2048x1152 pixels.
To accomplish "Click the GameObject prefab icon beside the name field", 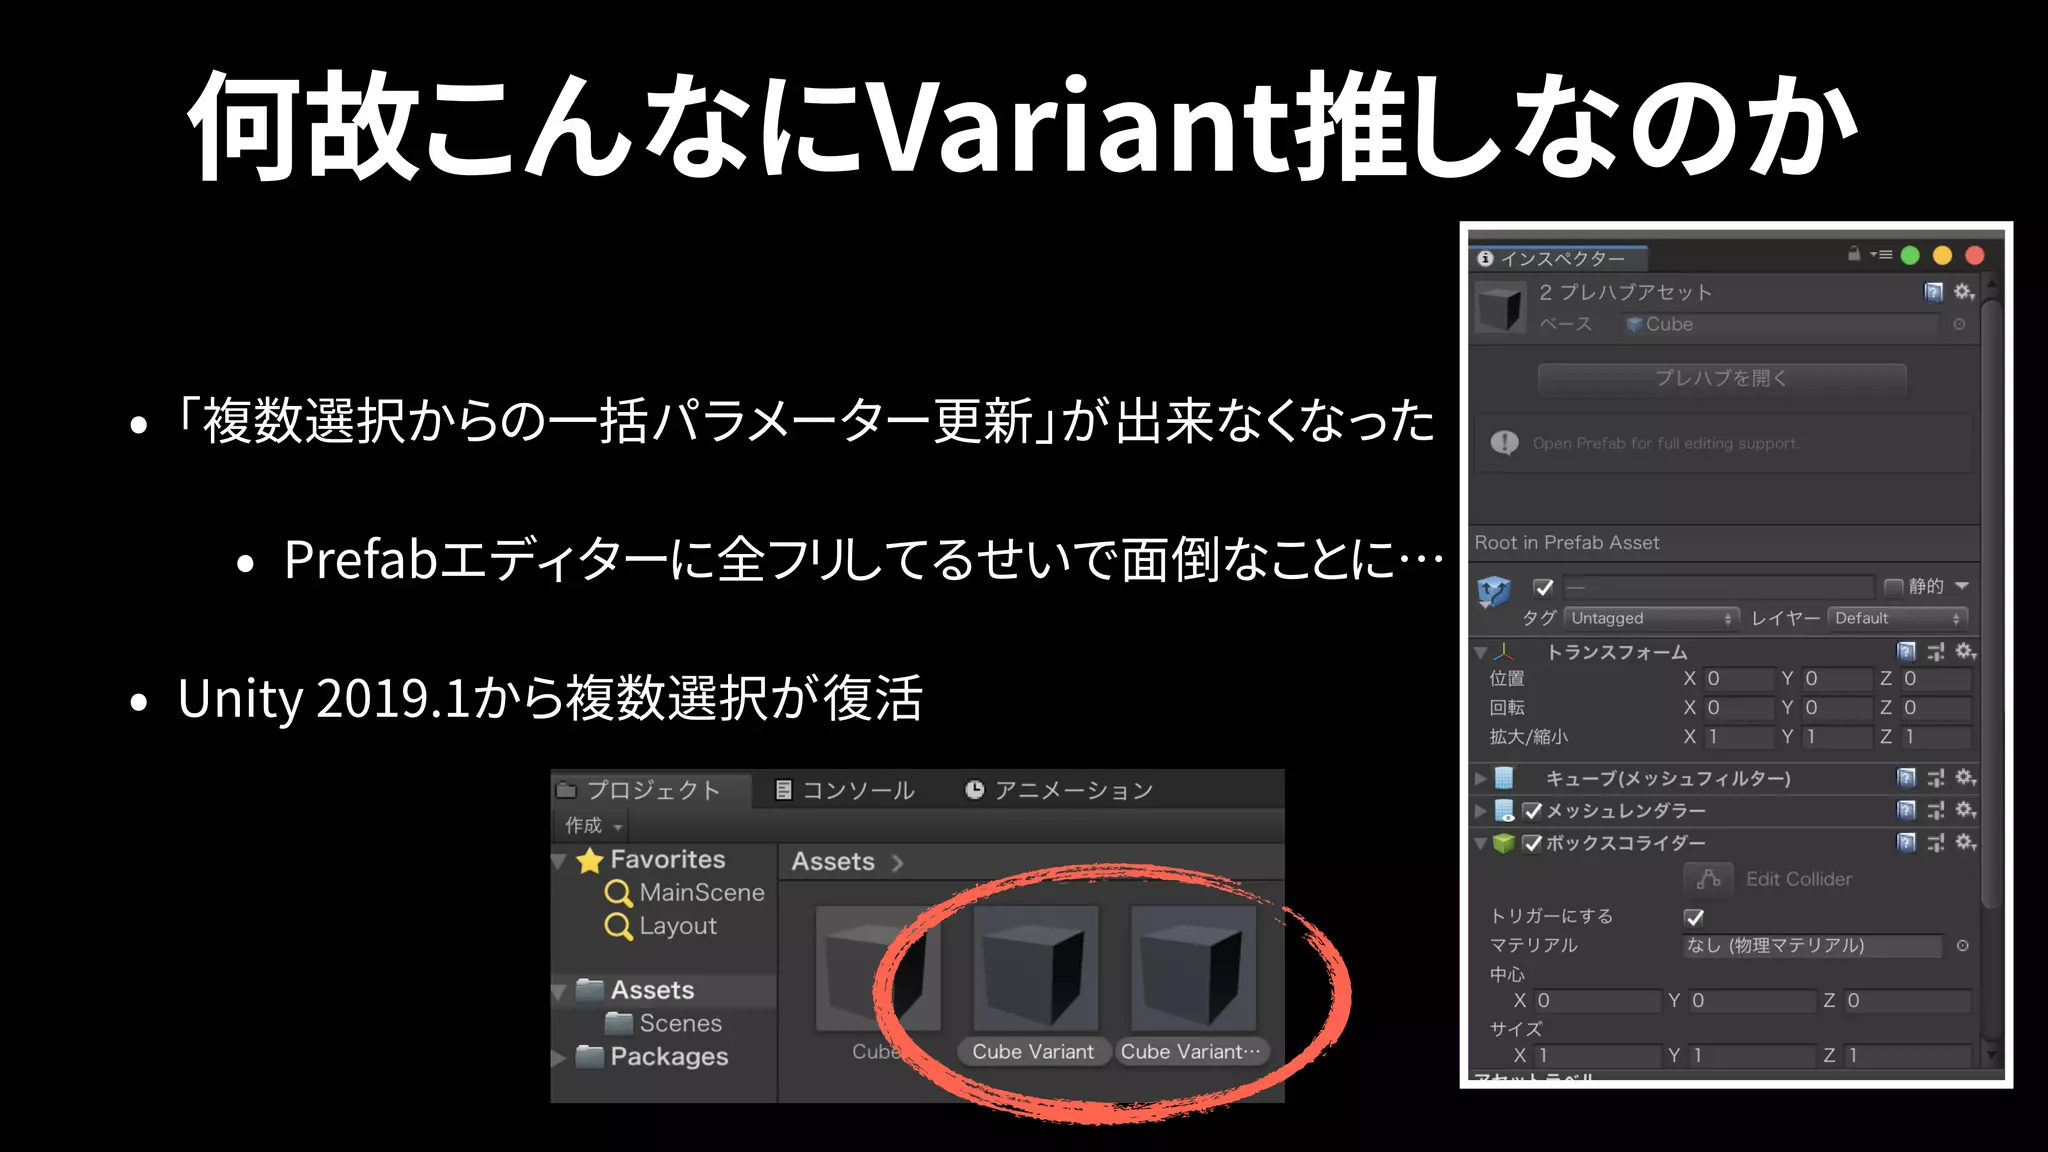I will pos(1494,591).
